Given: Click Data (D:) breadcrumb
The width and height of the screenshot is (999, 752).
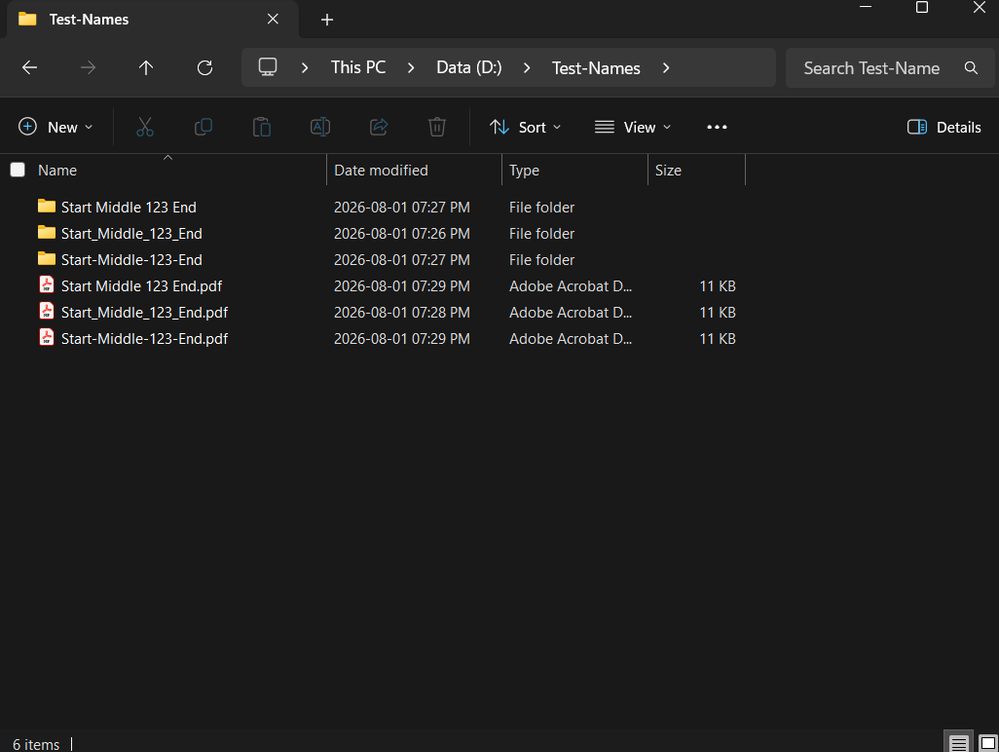Looking at the screenshot, I should pyautogui.click(x=469, y=68).
